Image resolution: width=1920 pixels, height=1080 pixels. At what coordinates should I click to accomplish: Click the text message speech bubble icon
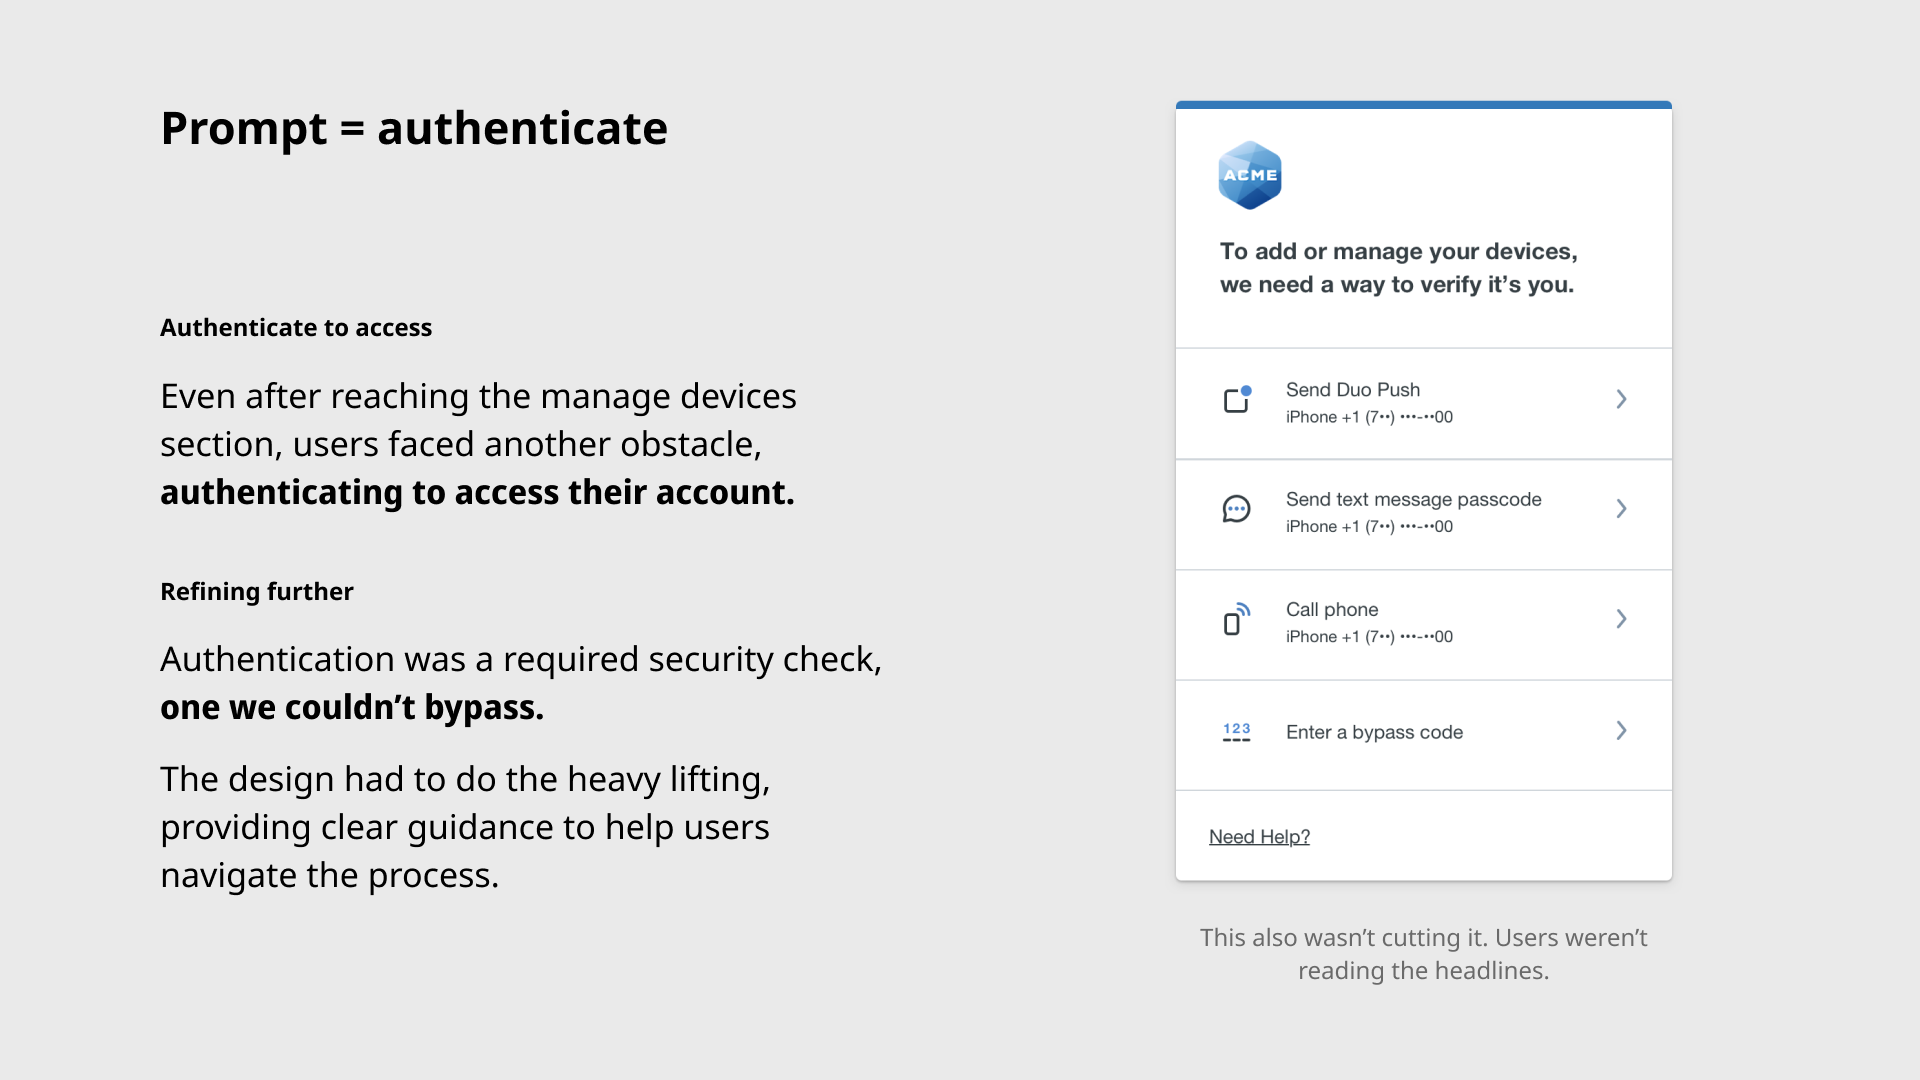pyautogui.click(x=1237, y=509)
